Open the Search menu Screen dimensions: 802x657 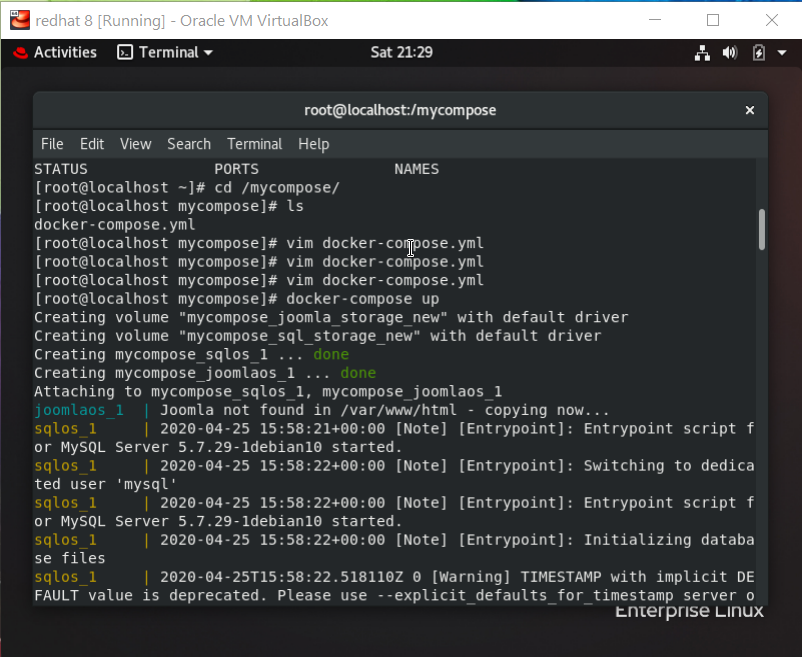tap(189, 144)
